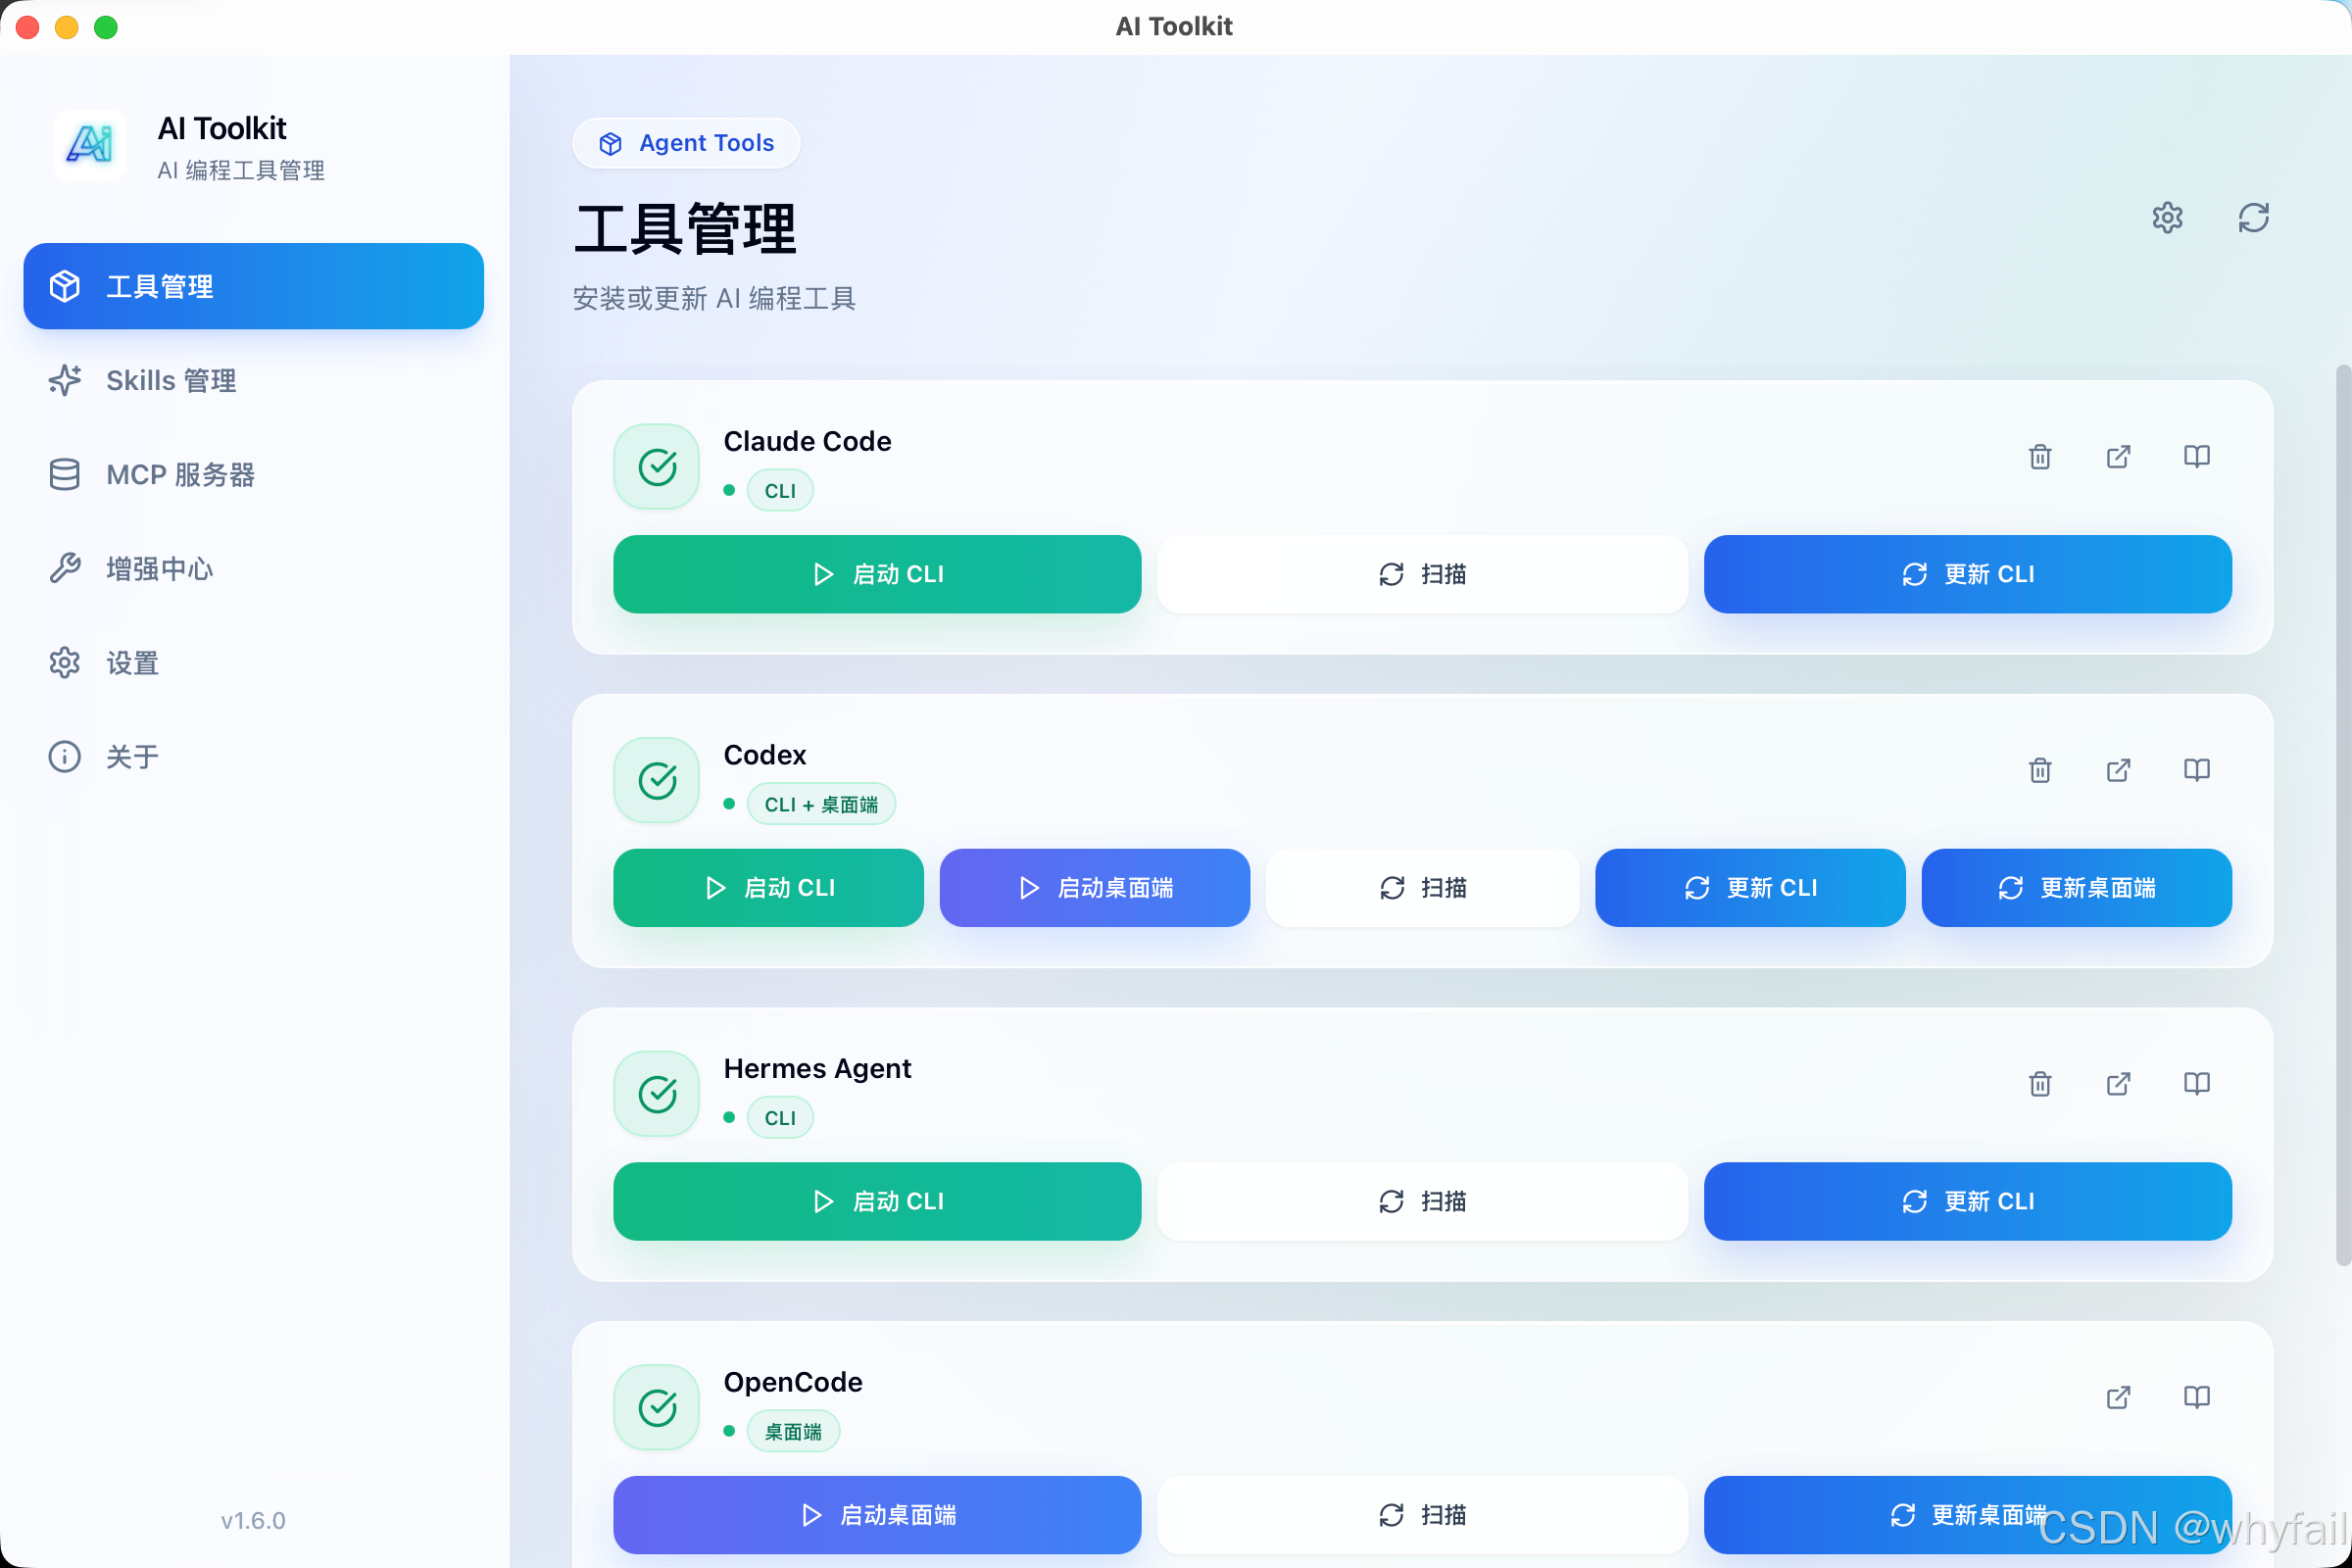Open OpenCode documentation book icon
The width and height of the screenshot is (2352, 1568).
coord(2196,1397)
